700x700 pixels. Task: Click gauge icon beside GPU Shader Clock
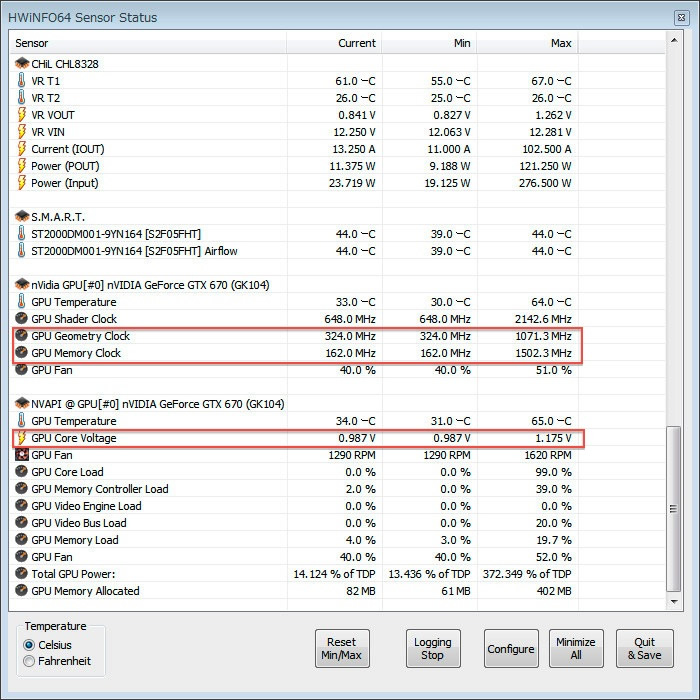point(21,318)
